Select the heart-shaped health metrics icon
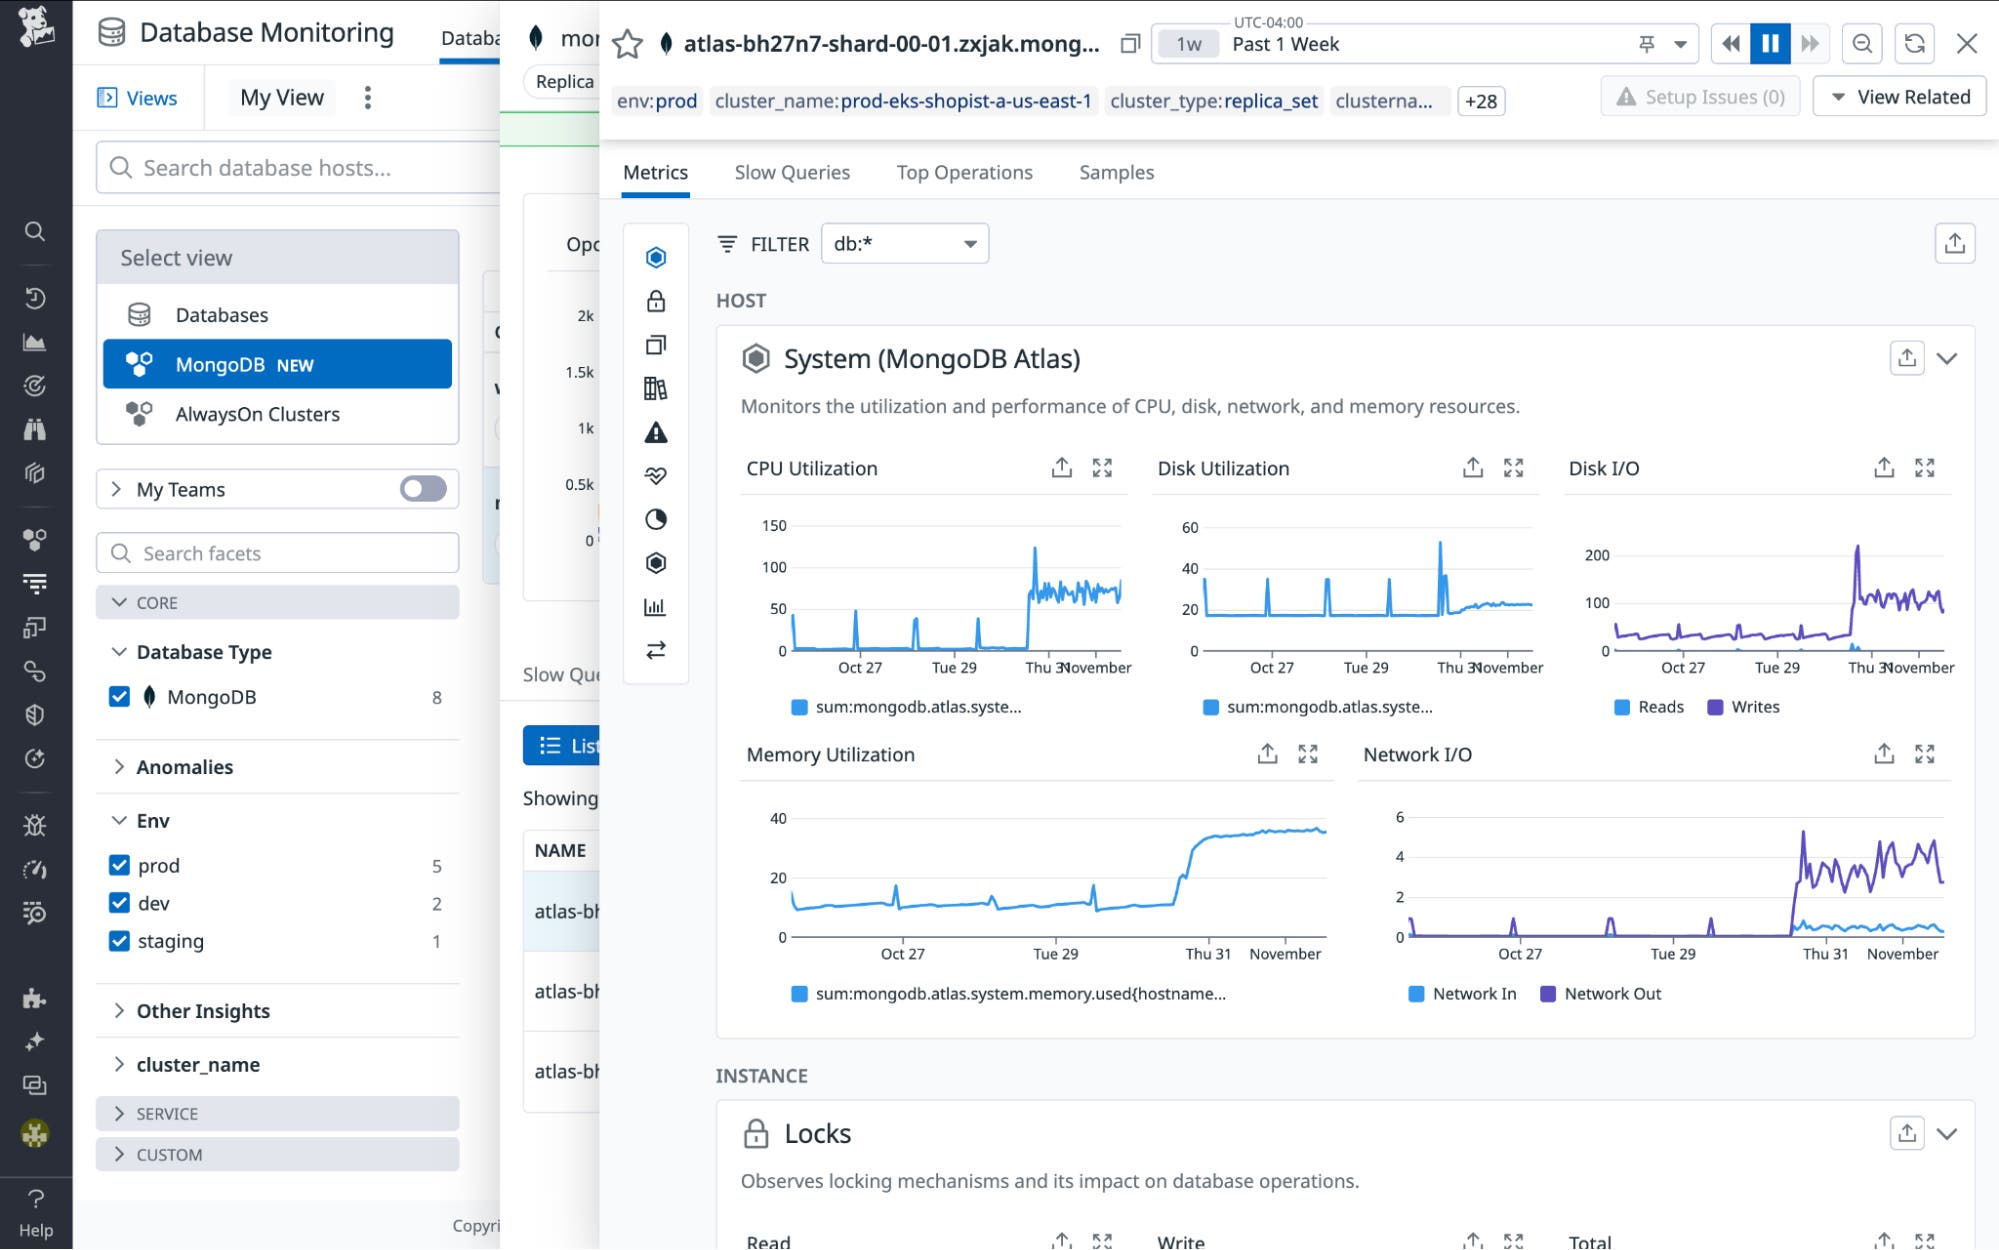This screenshot has width=1999, height=1250. 655,476
